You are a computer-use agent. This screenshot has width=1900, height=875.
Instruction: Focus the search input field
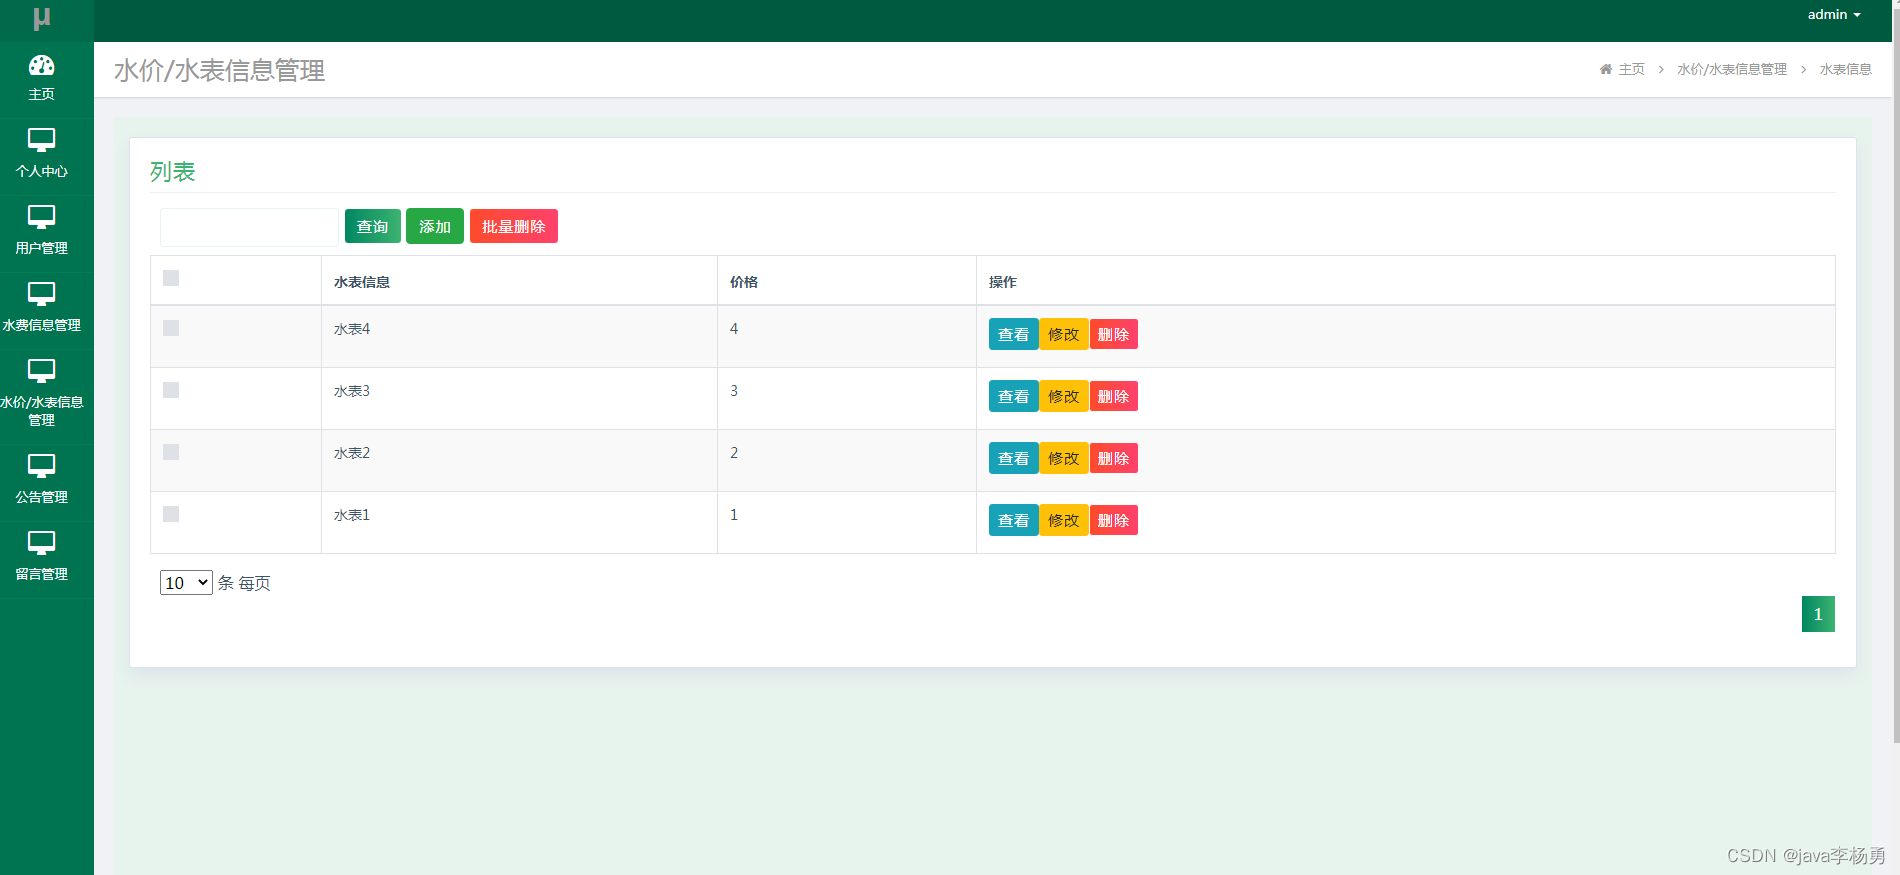(250, 227)
